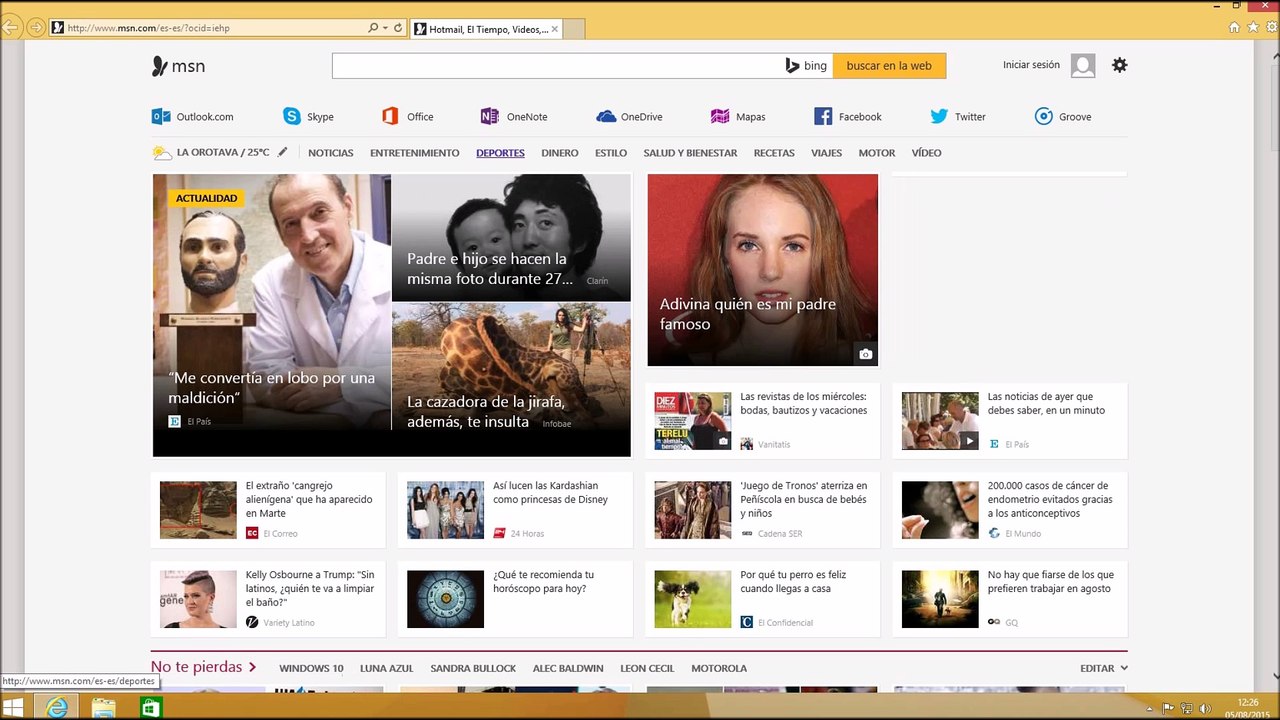Open the Windows Store taskbar icon

[150, 708]
